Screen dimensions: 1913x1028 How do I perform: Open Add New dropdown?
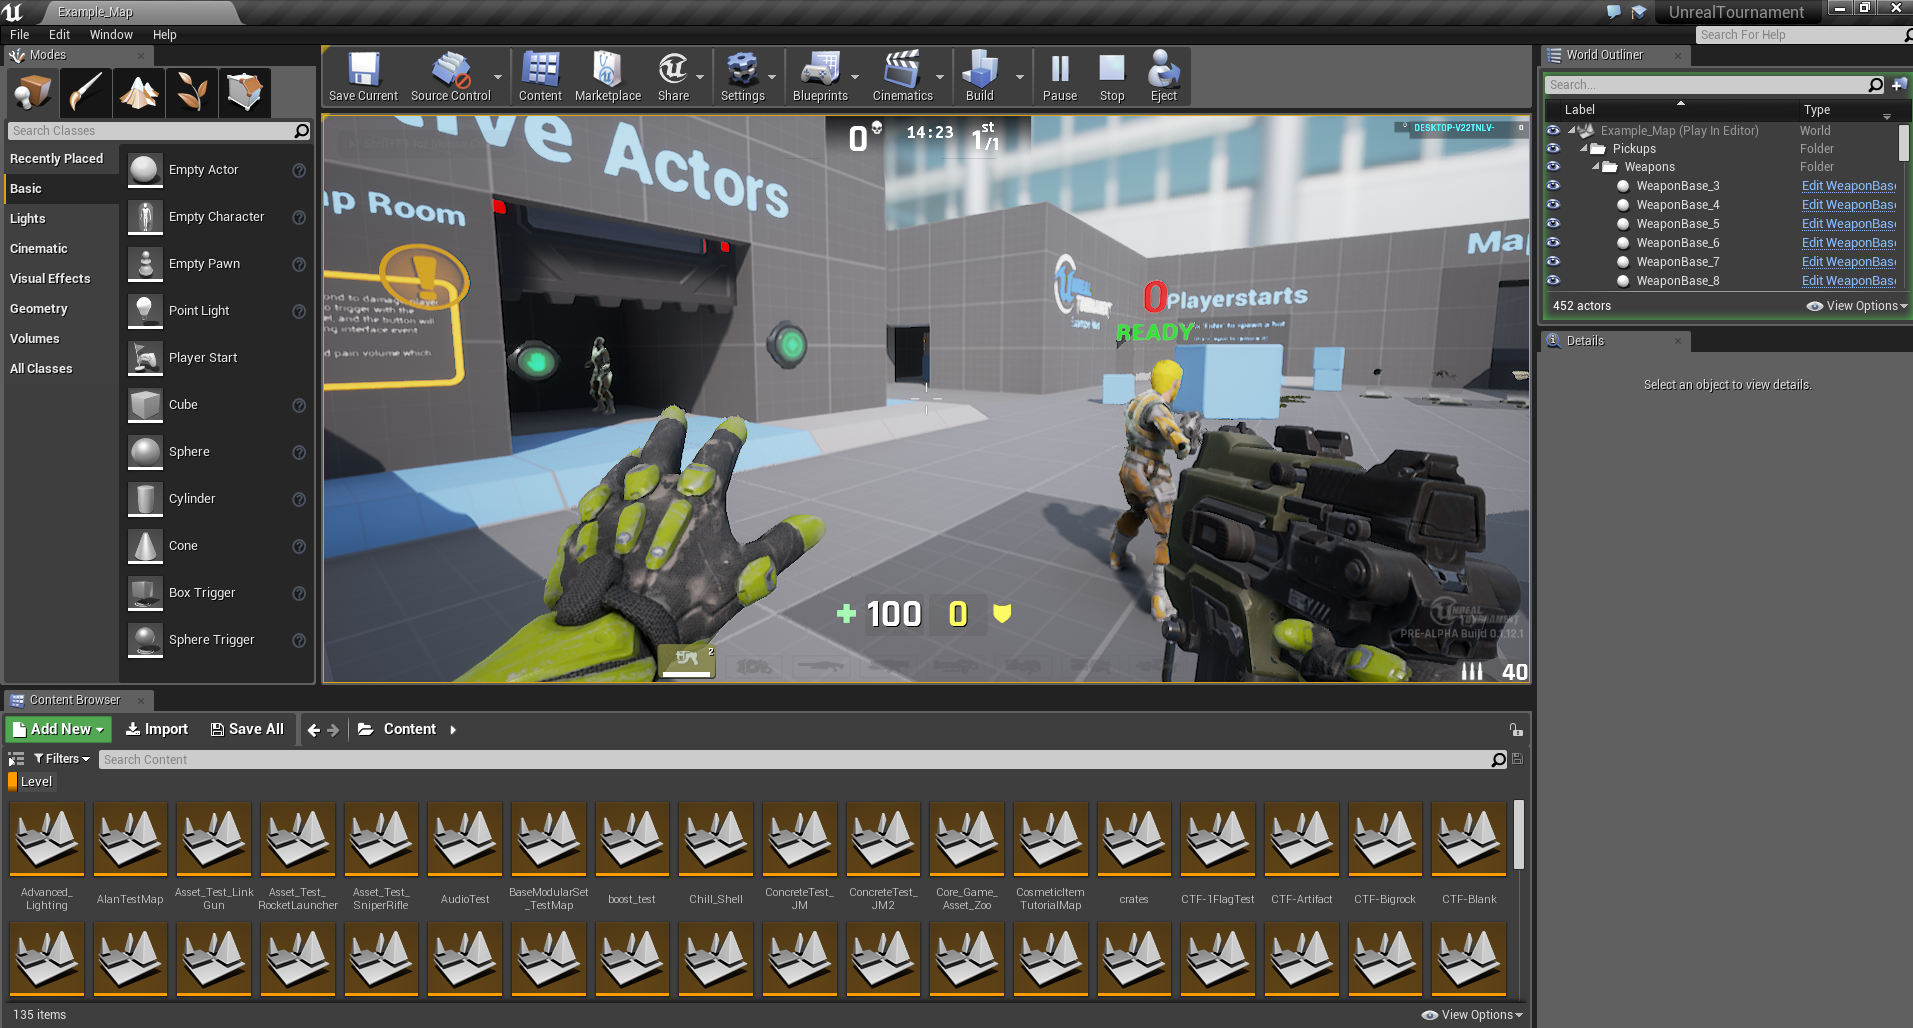[x=59, y=730]
